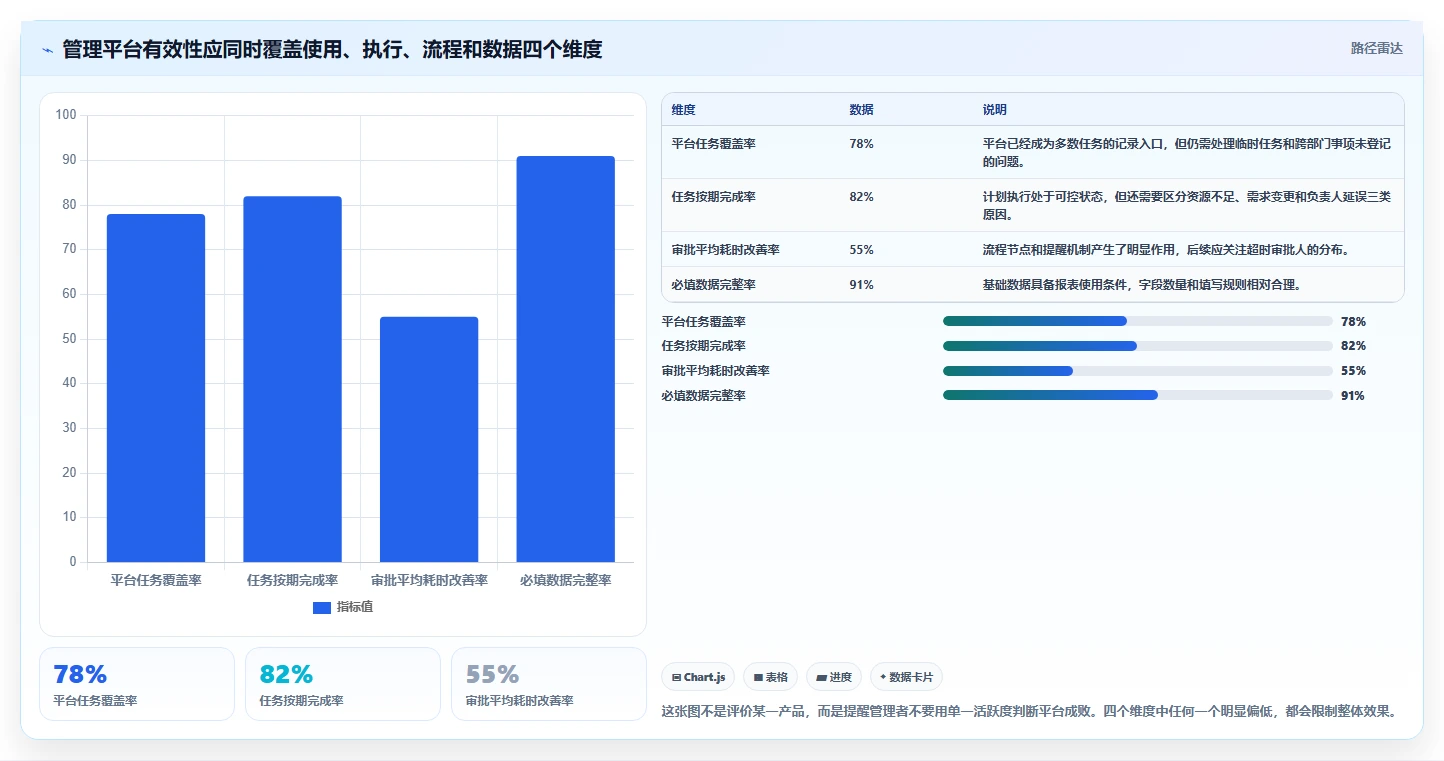The height and width of the screenshot is (761, 1444).
Task: Click the 78% value next to its progress bar
Action: [1353, 321]
